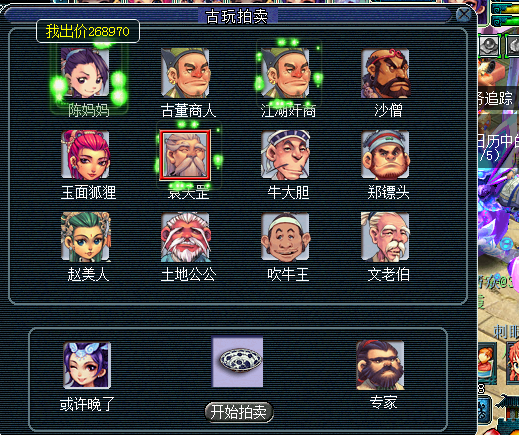Open the 追踪 task tracking panel

point(497,99)
